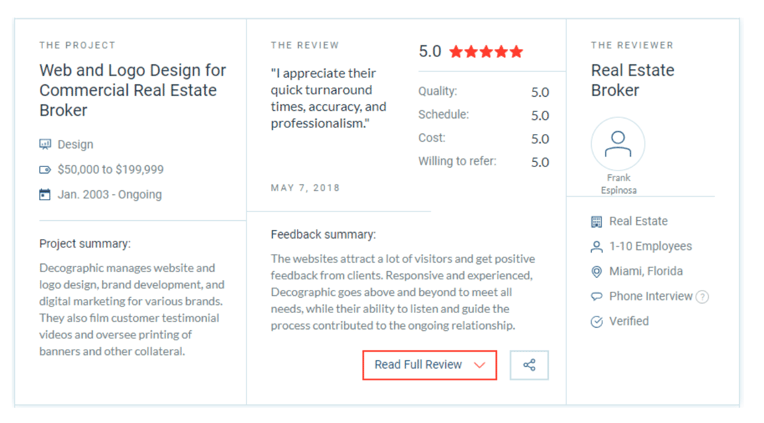This screenshot has width=764, height=423.
Task: Open the Phone Interview help question mark
Action: [x=702, y=297]
